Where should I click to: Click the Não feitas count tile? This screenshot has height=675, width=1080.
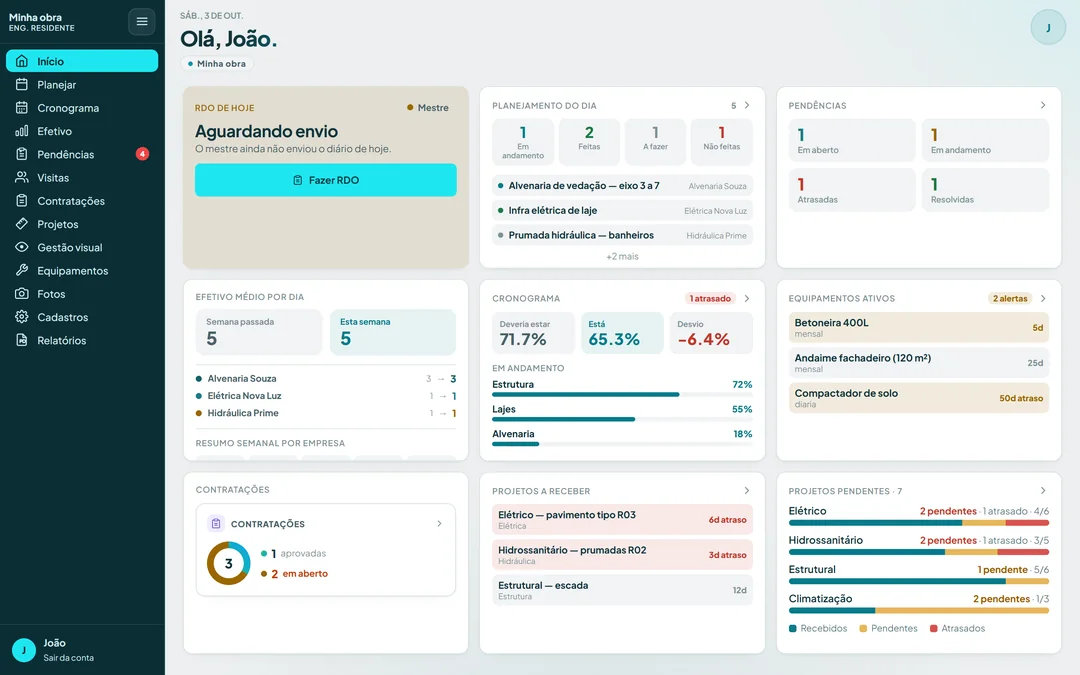[x=721, y=142]
